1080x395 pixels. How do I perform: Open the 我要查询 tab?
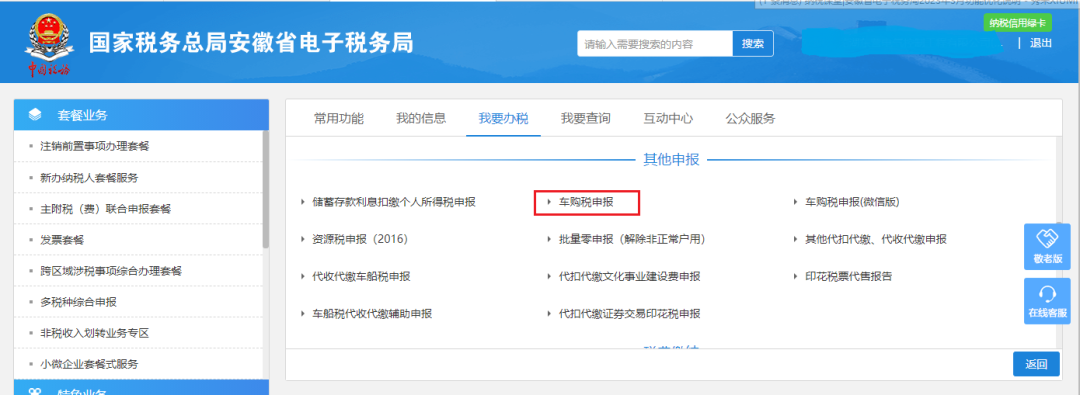pos(585,118)
